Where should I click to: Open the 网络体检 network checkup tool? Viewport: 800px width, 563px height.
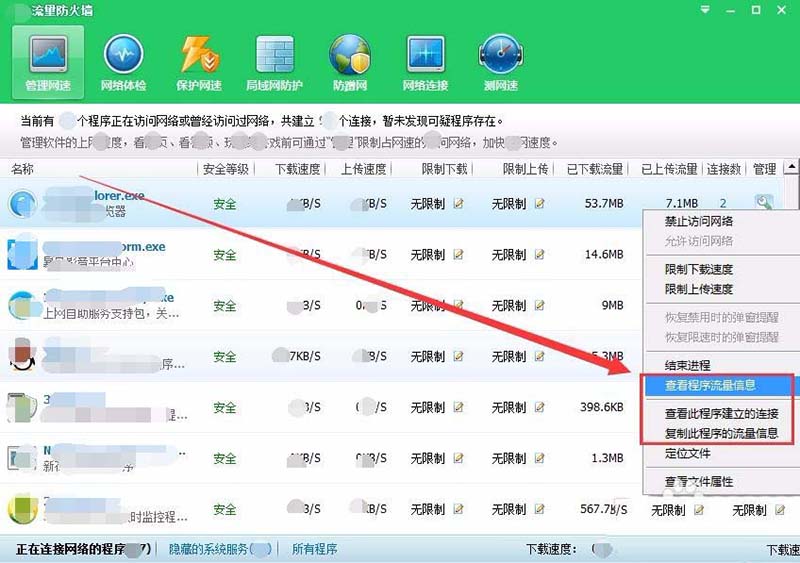(x=124, y=62)
